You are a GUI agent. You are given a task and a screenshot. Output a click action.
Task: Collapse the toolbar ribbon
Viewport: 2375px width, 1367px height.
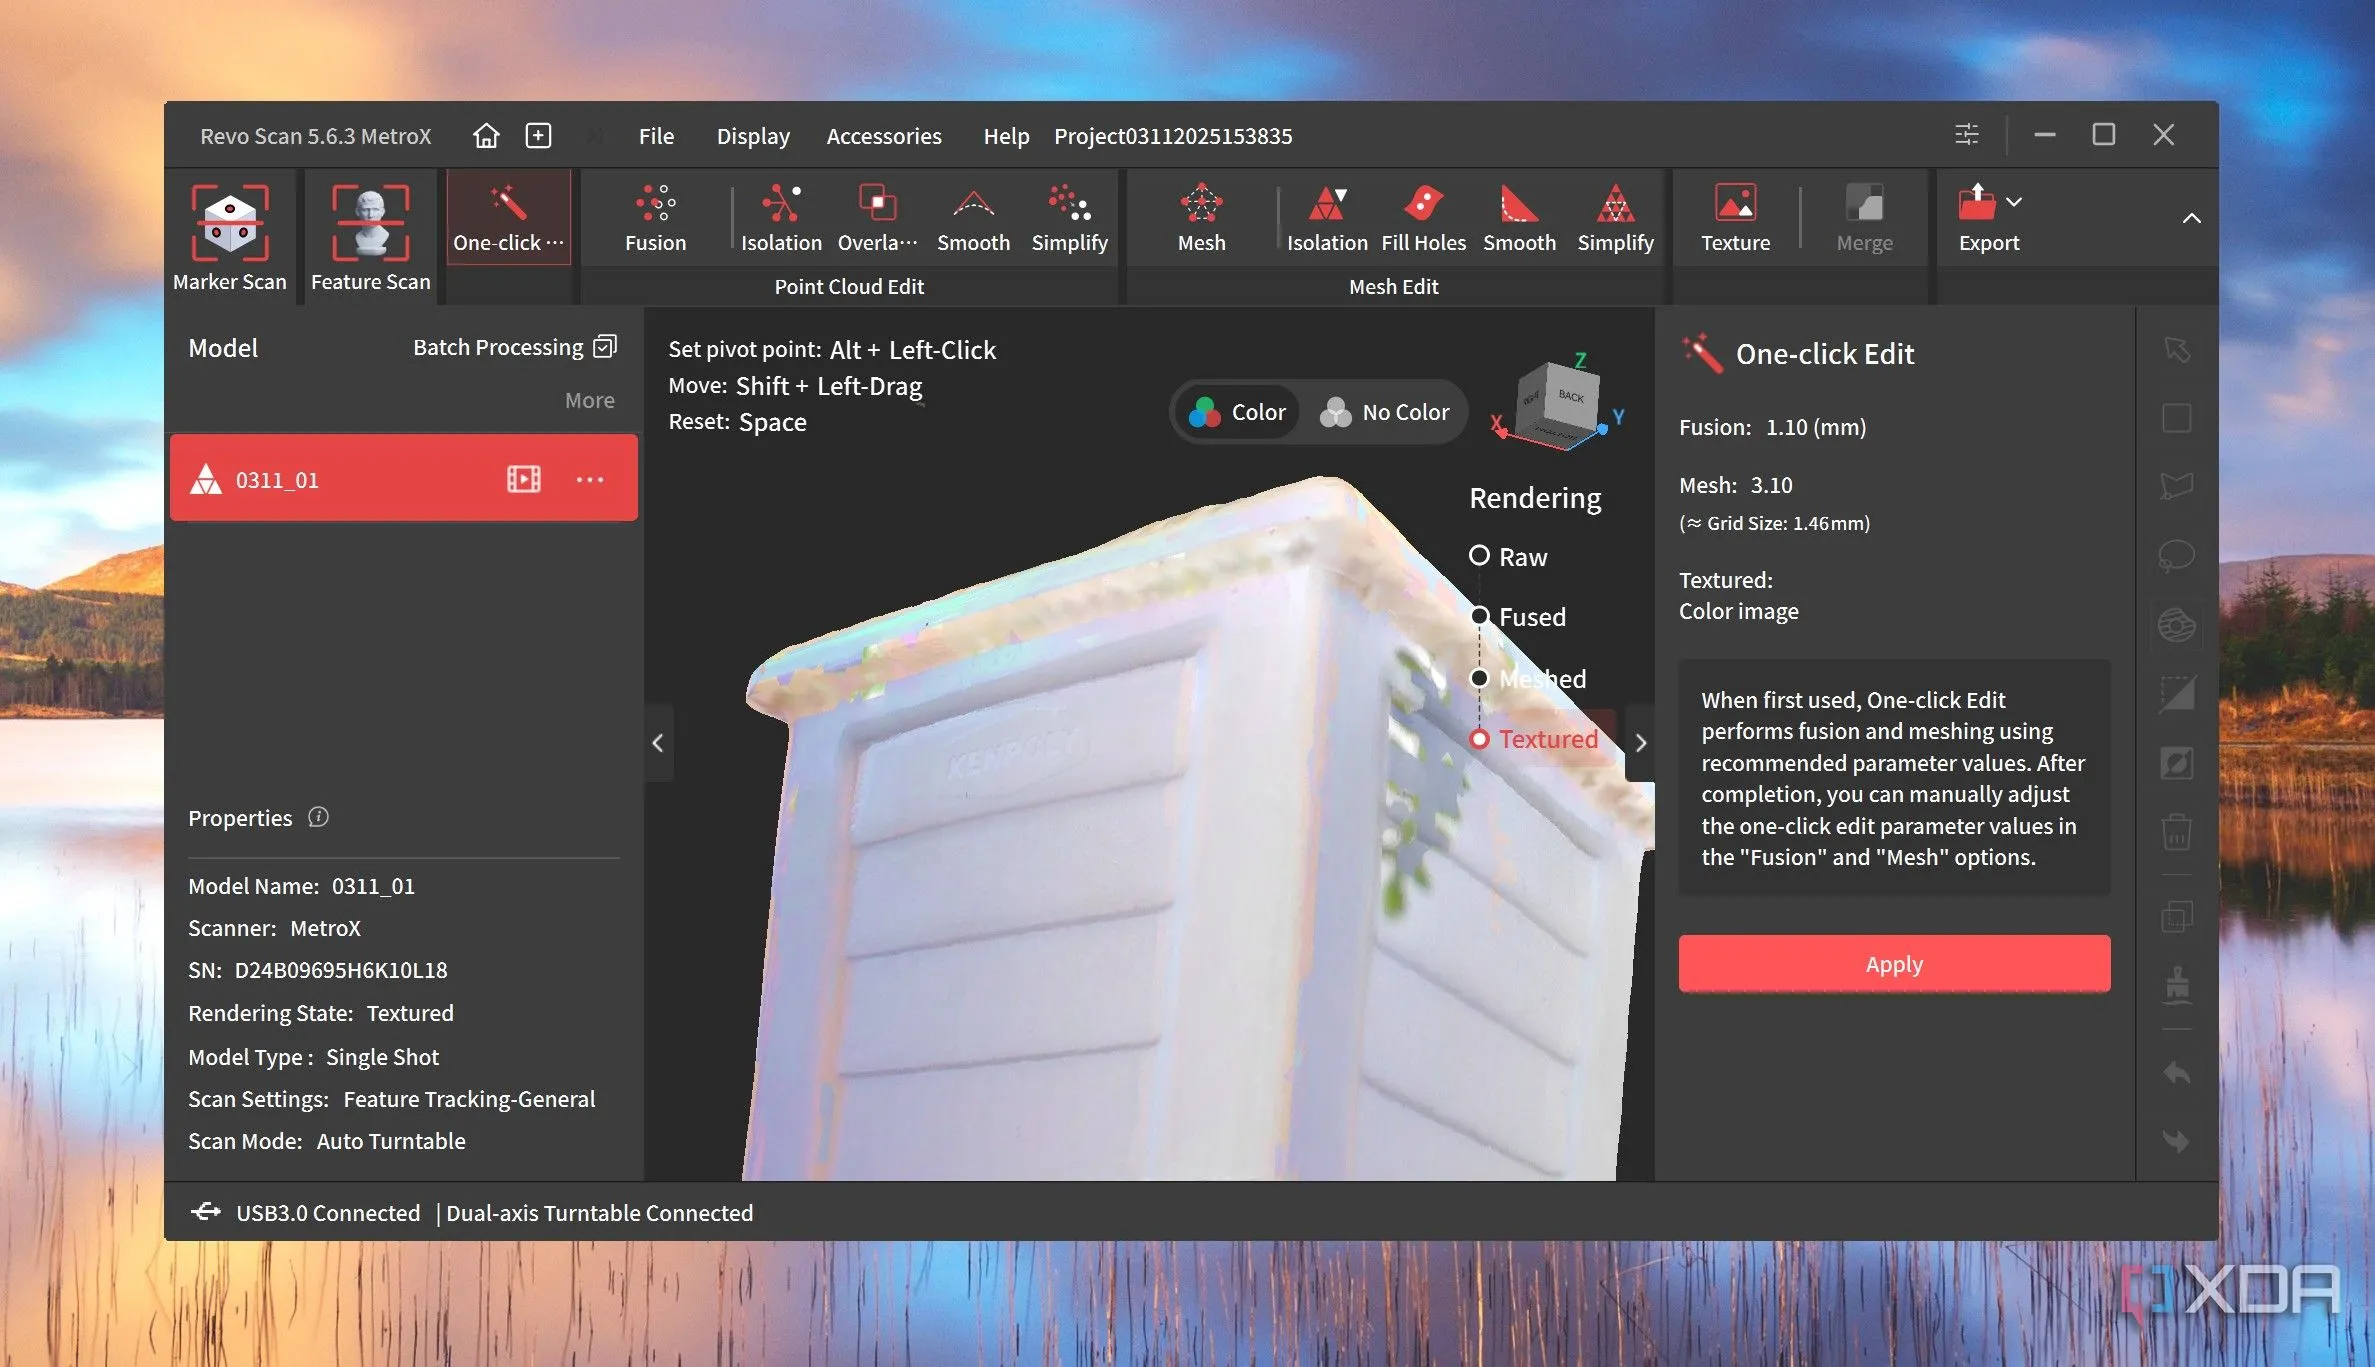[x=2191, y=218]
